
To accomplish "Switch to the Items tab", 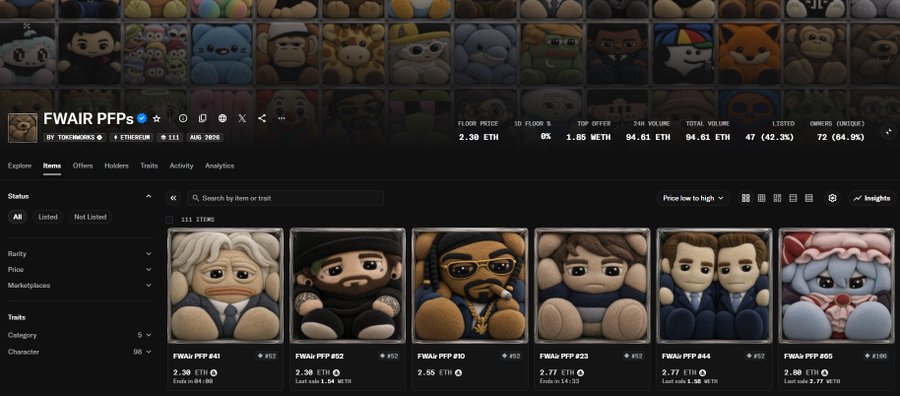I will (x=52, y=166).
